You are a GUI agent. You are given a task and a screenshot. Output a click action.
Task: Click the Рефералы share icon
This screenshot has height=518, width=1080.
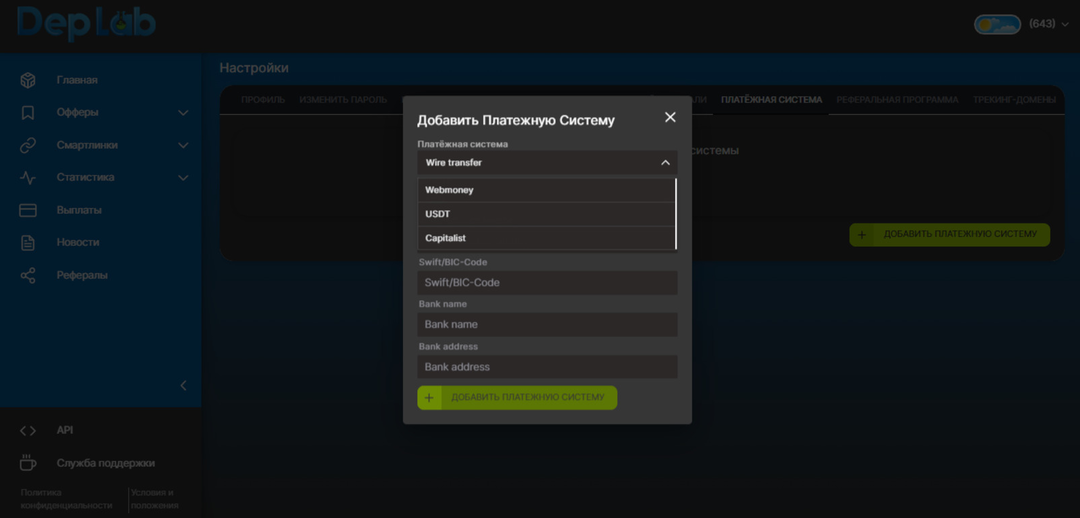(x=28, y=275)
